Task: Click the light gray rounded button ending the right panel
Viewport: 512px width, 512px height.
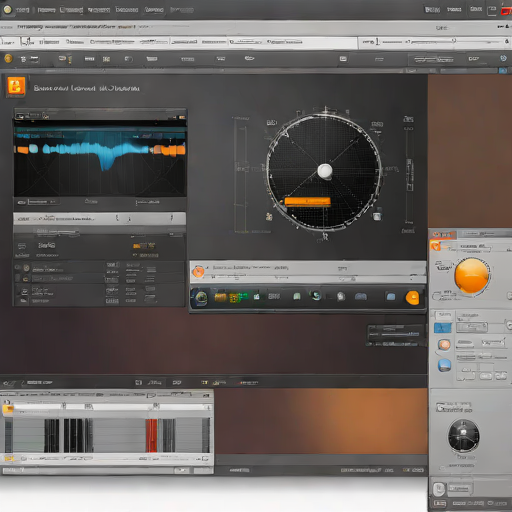Action: point(439,489)
